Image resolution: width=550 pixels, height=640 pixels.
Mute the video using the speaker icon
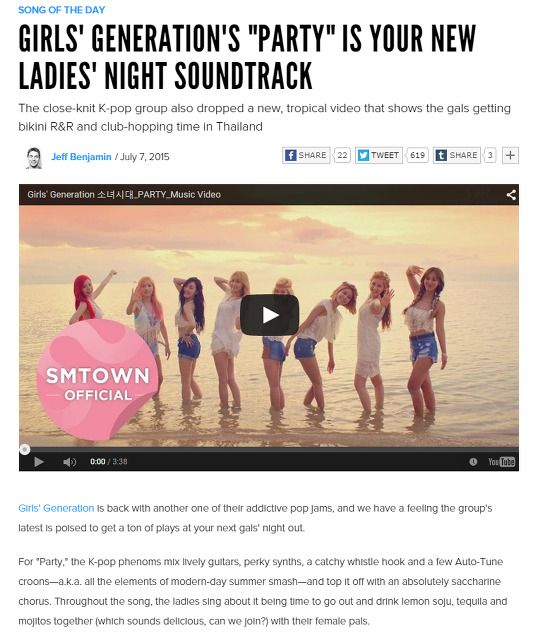(x=69, y=462)
